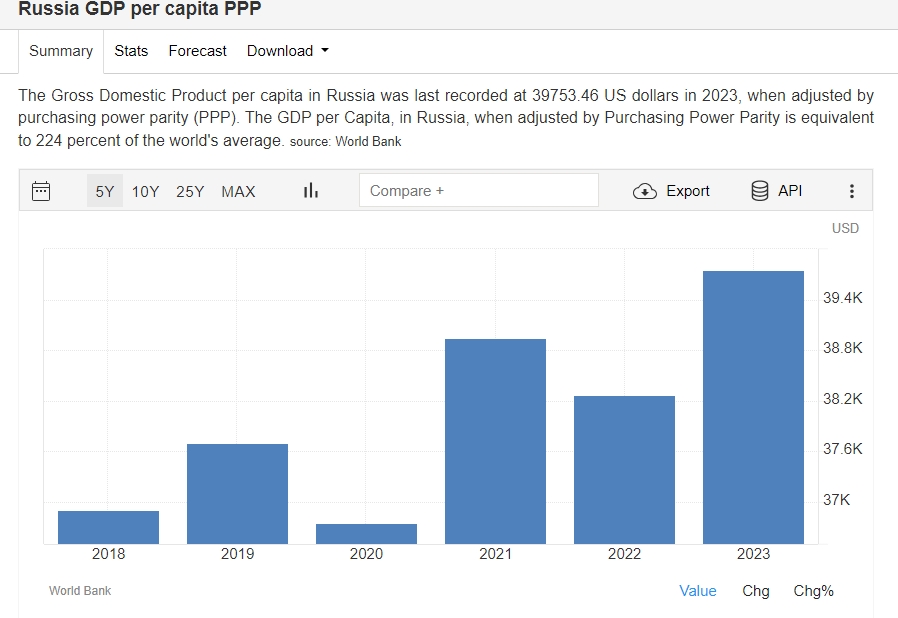The width and height of the screenshot is (898, 618).
Task: Click the Compare + input field
Action: 478,191
